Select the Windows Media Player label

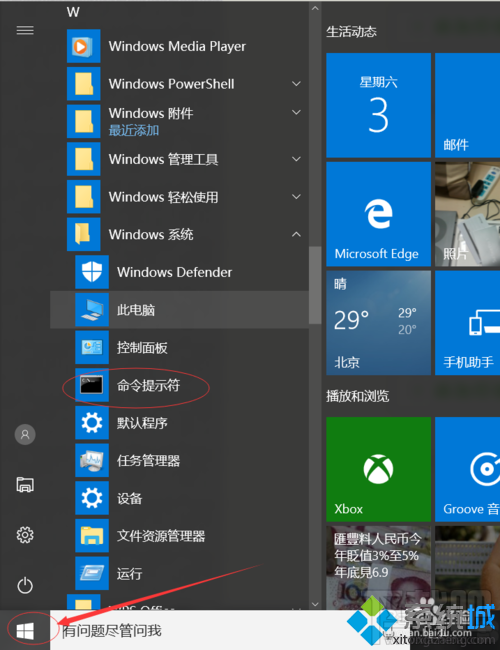coord(177,46)
